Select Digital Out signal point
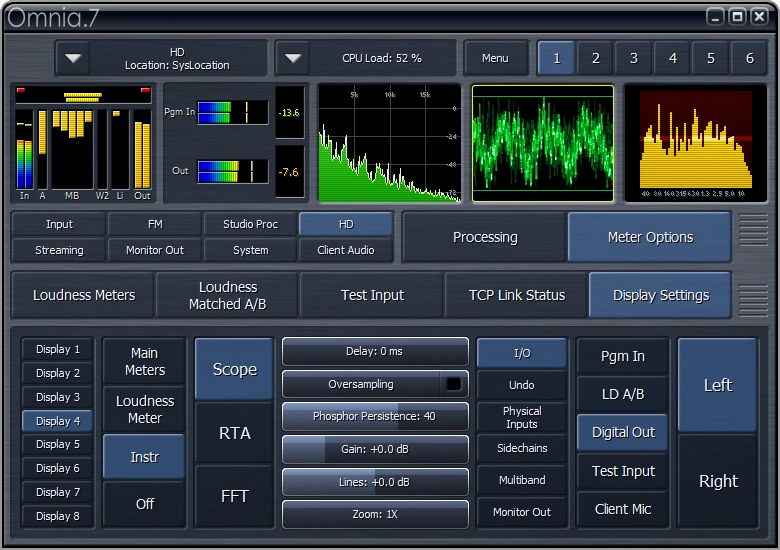780x550 pixels. click(623, 432)
